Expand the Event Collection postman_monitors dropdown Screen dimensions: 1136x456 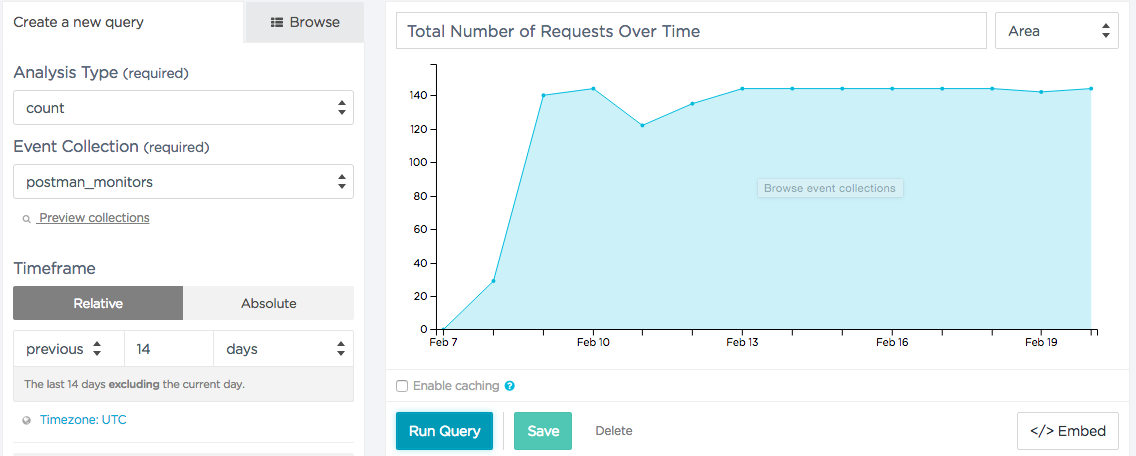coord(183,182)
